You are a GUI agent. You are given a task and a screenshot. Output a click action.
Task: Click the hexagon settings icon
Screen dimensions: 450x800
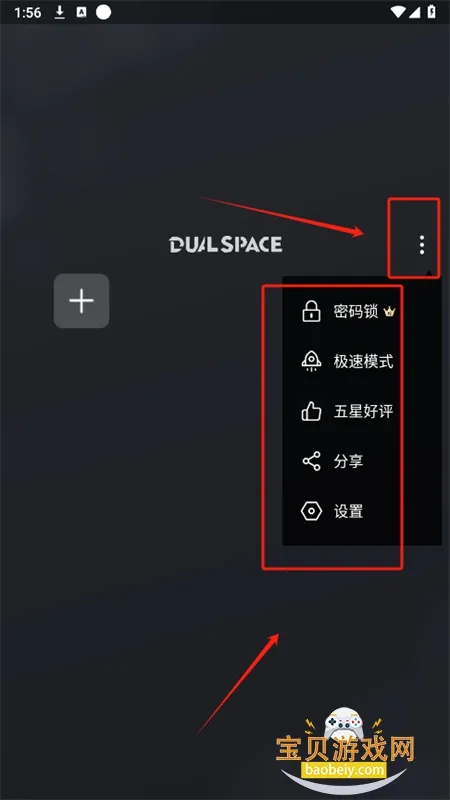[311, 511]
